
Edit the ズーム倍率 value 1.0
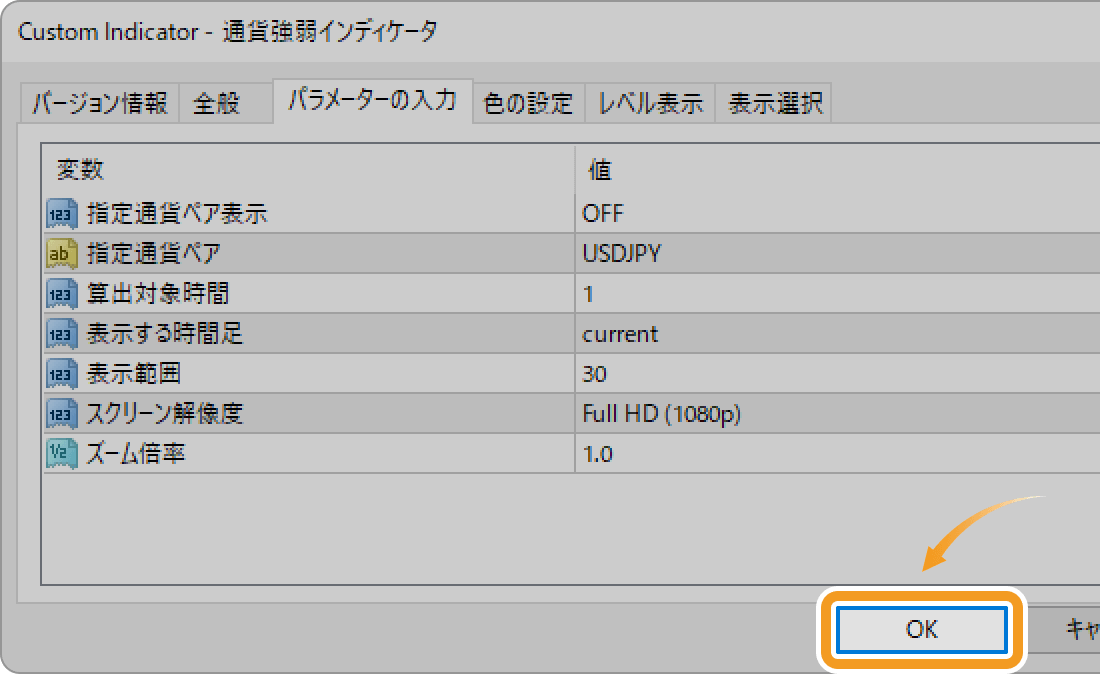(x=838, y=454)
